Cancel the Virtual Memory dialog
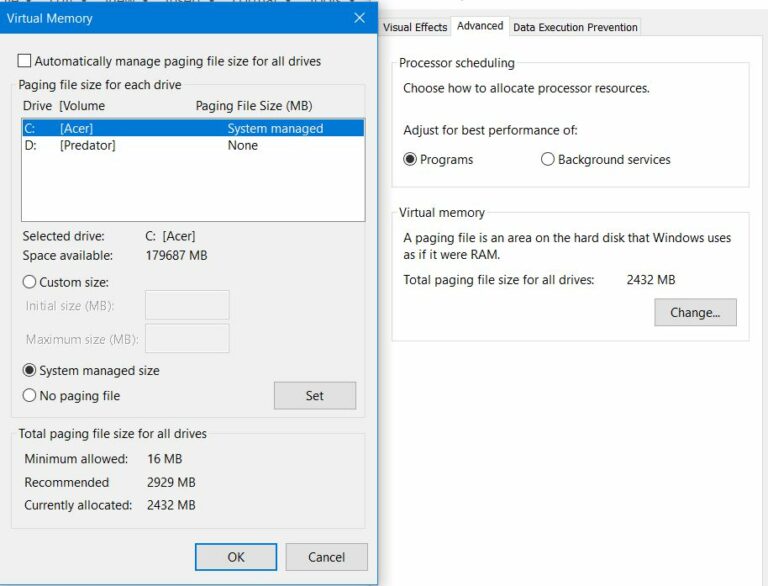 click(x=326, y=557)
